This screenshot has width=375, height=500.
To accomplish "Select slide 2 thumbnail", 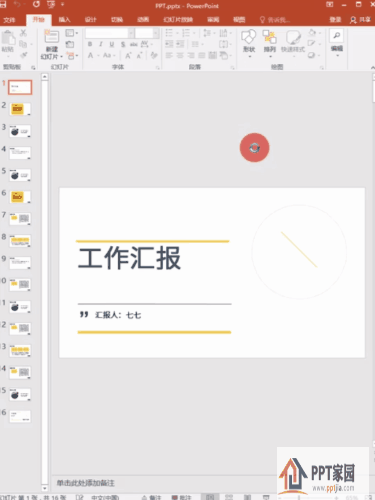I will coord(20,109).
